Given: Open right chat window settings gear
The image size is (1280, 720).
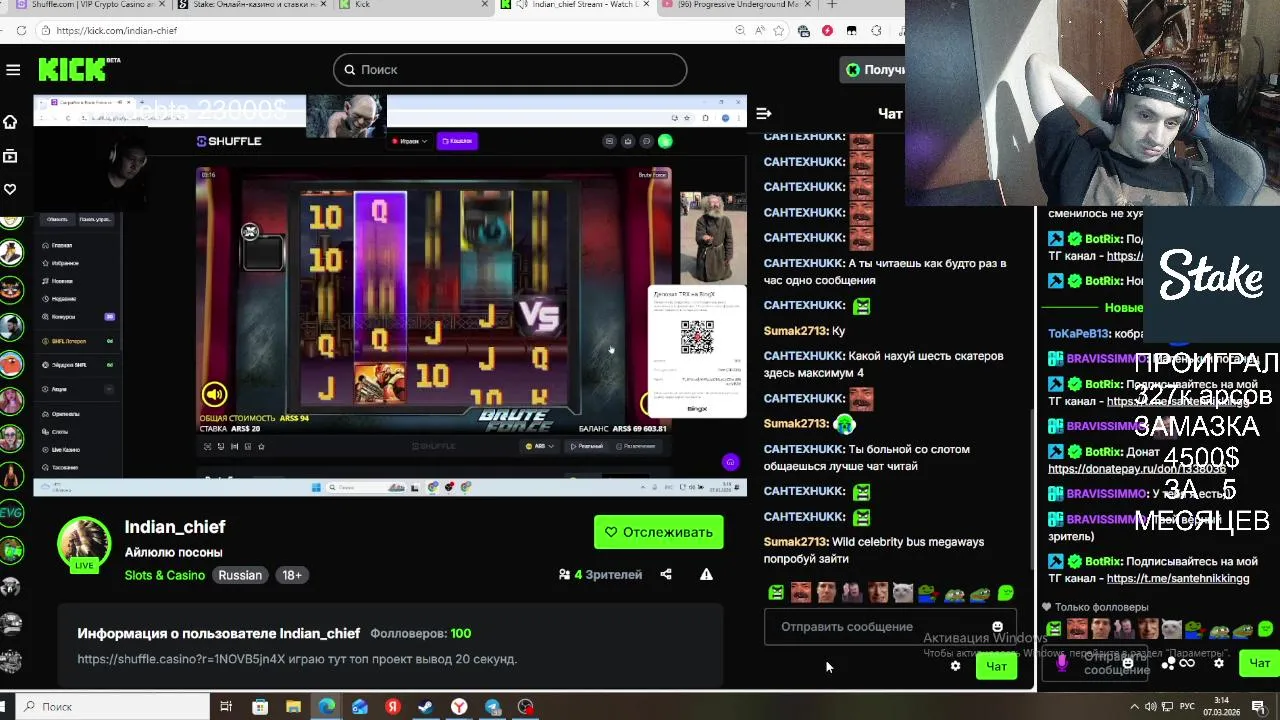Looking at the screenshot, I should 1218,663.
